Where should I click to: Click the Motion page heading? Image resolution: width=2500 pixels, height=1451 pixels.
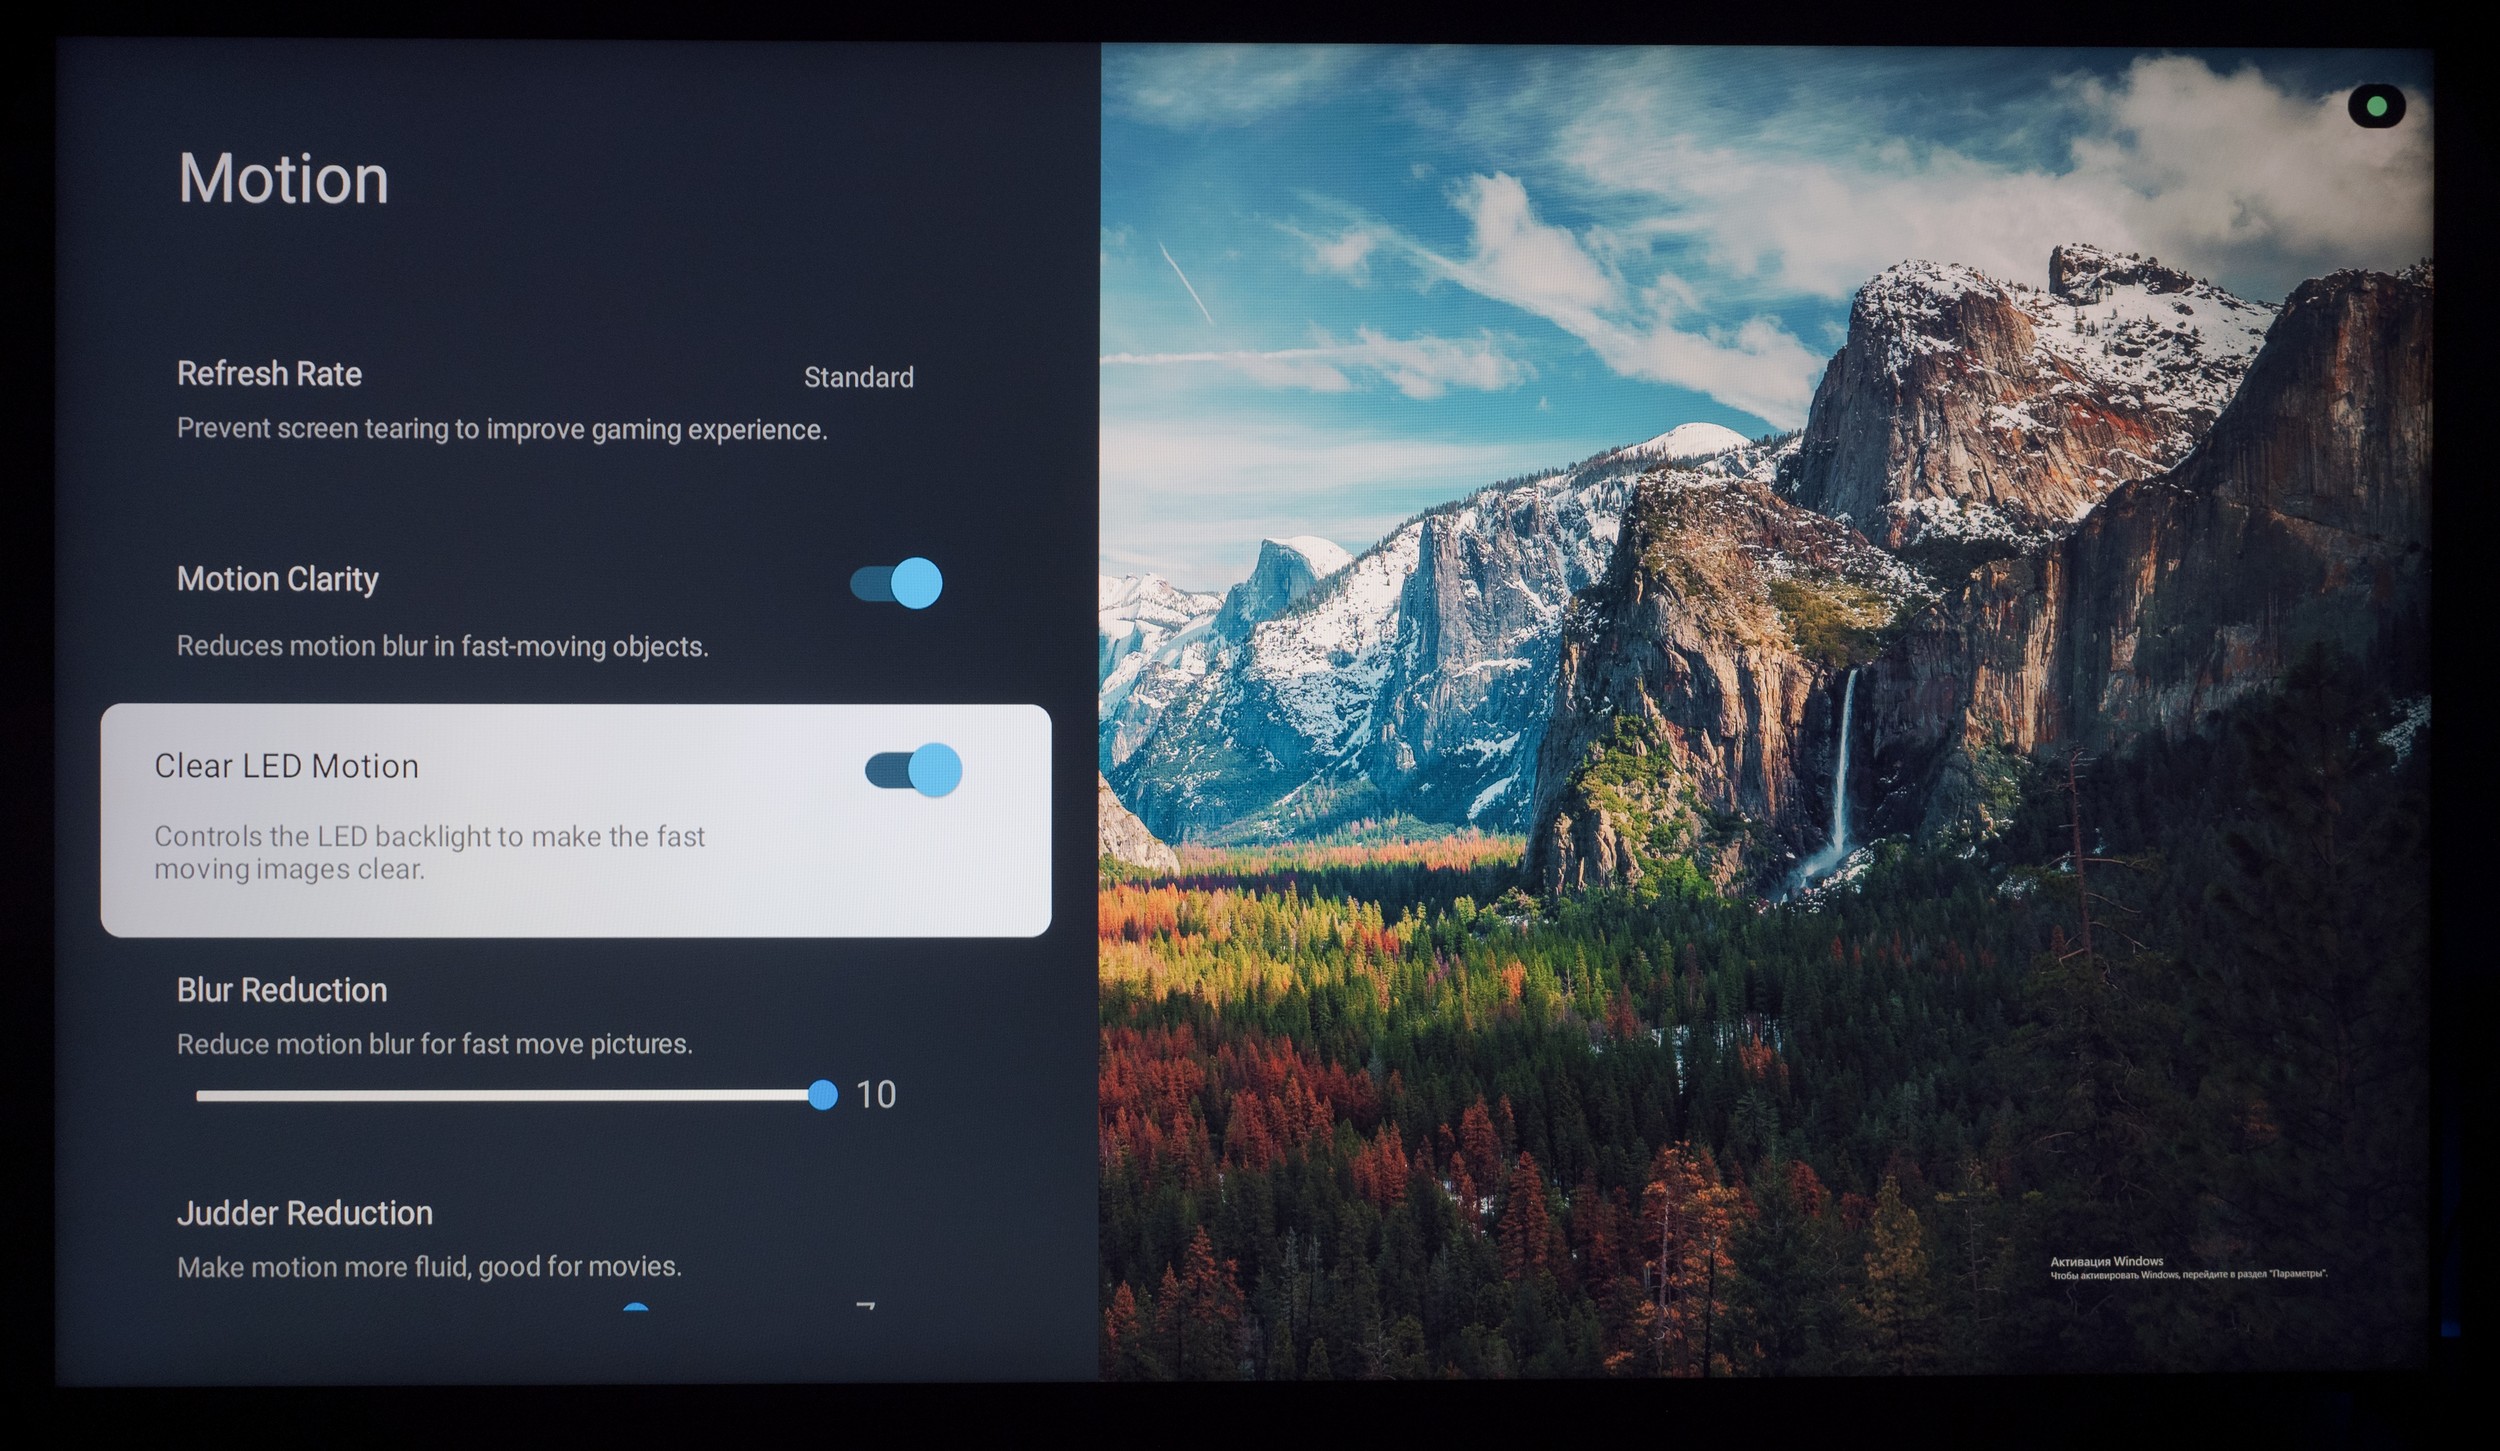(283, 179)
